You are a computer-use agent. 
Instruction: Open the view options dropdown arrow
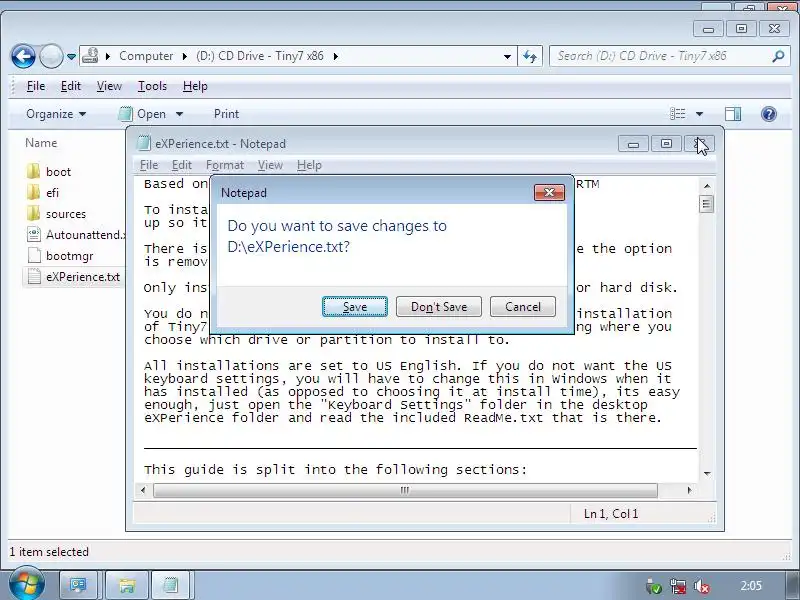699,114
